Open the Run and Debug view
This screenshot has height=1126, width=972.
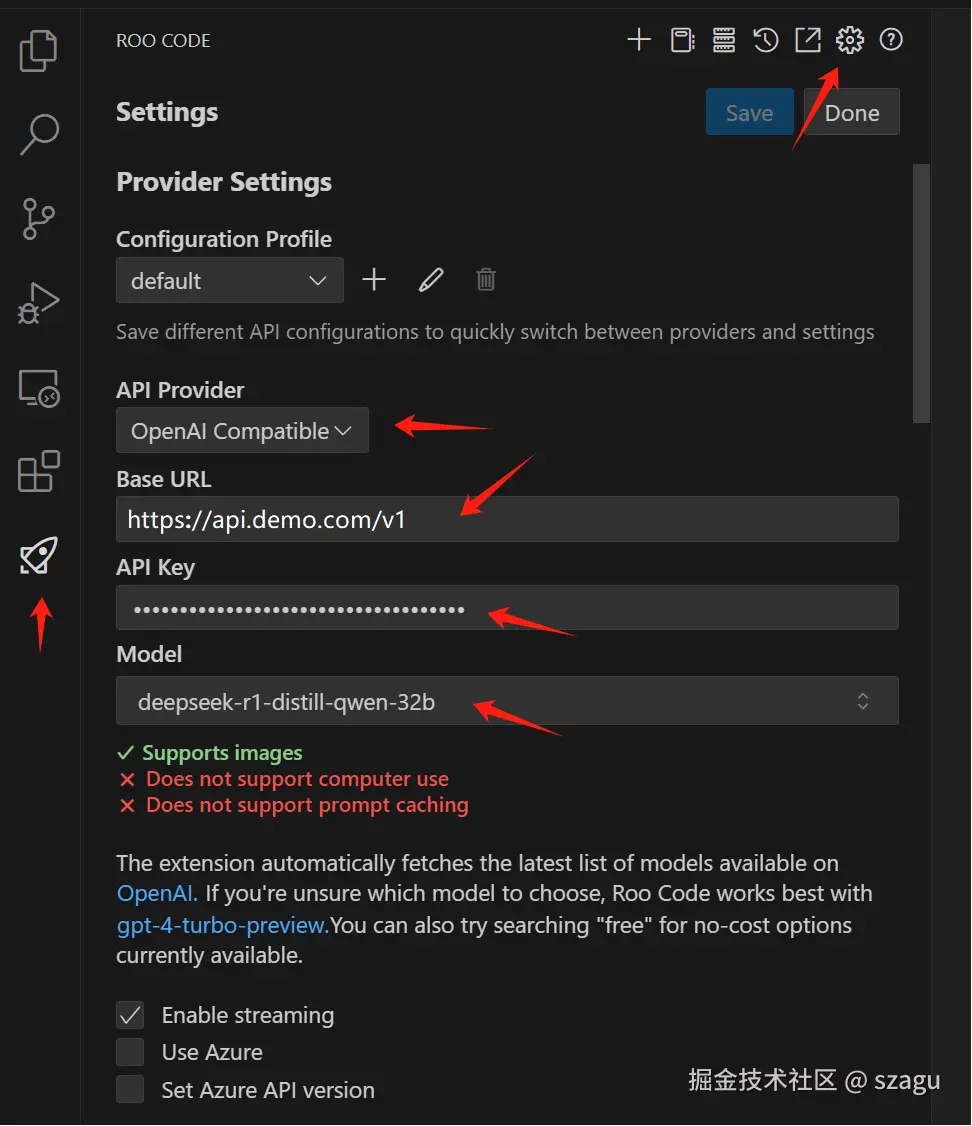(x=39, y=303)
